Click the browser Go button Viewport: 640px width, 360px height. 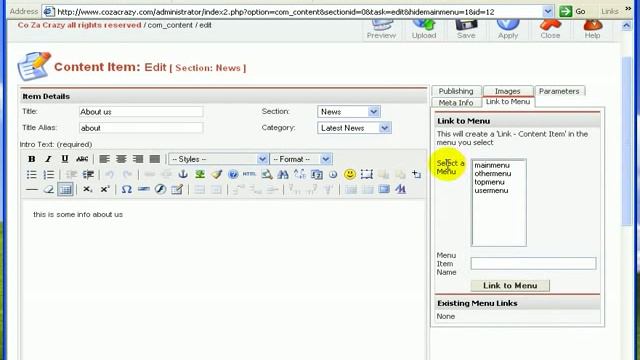click(x=573, y=11)
